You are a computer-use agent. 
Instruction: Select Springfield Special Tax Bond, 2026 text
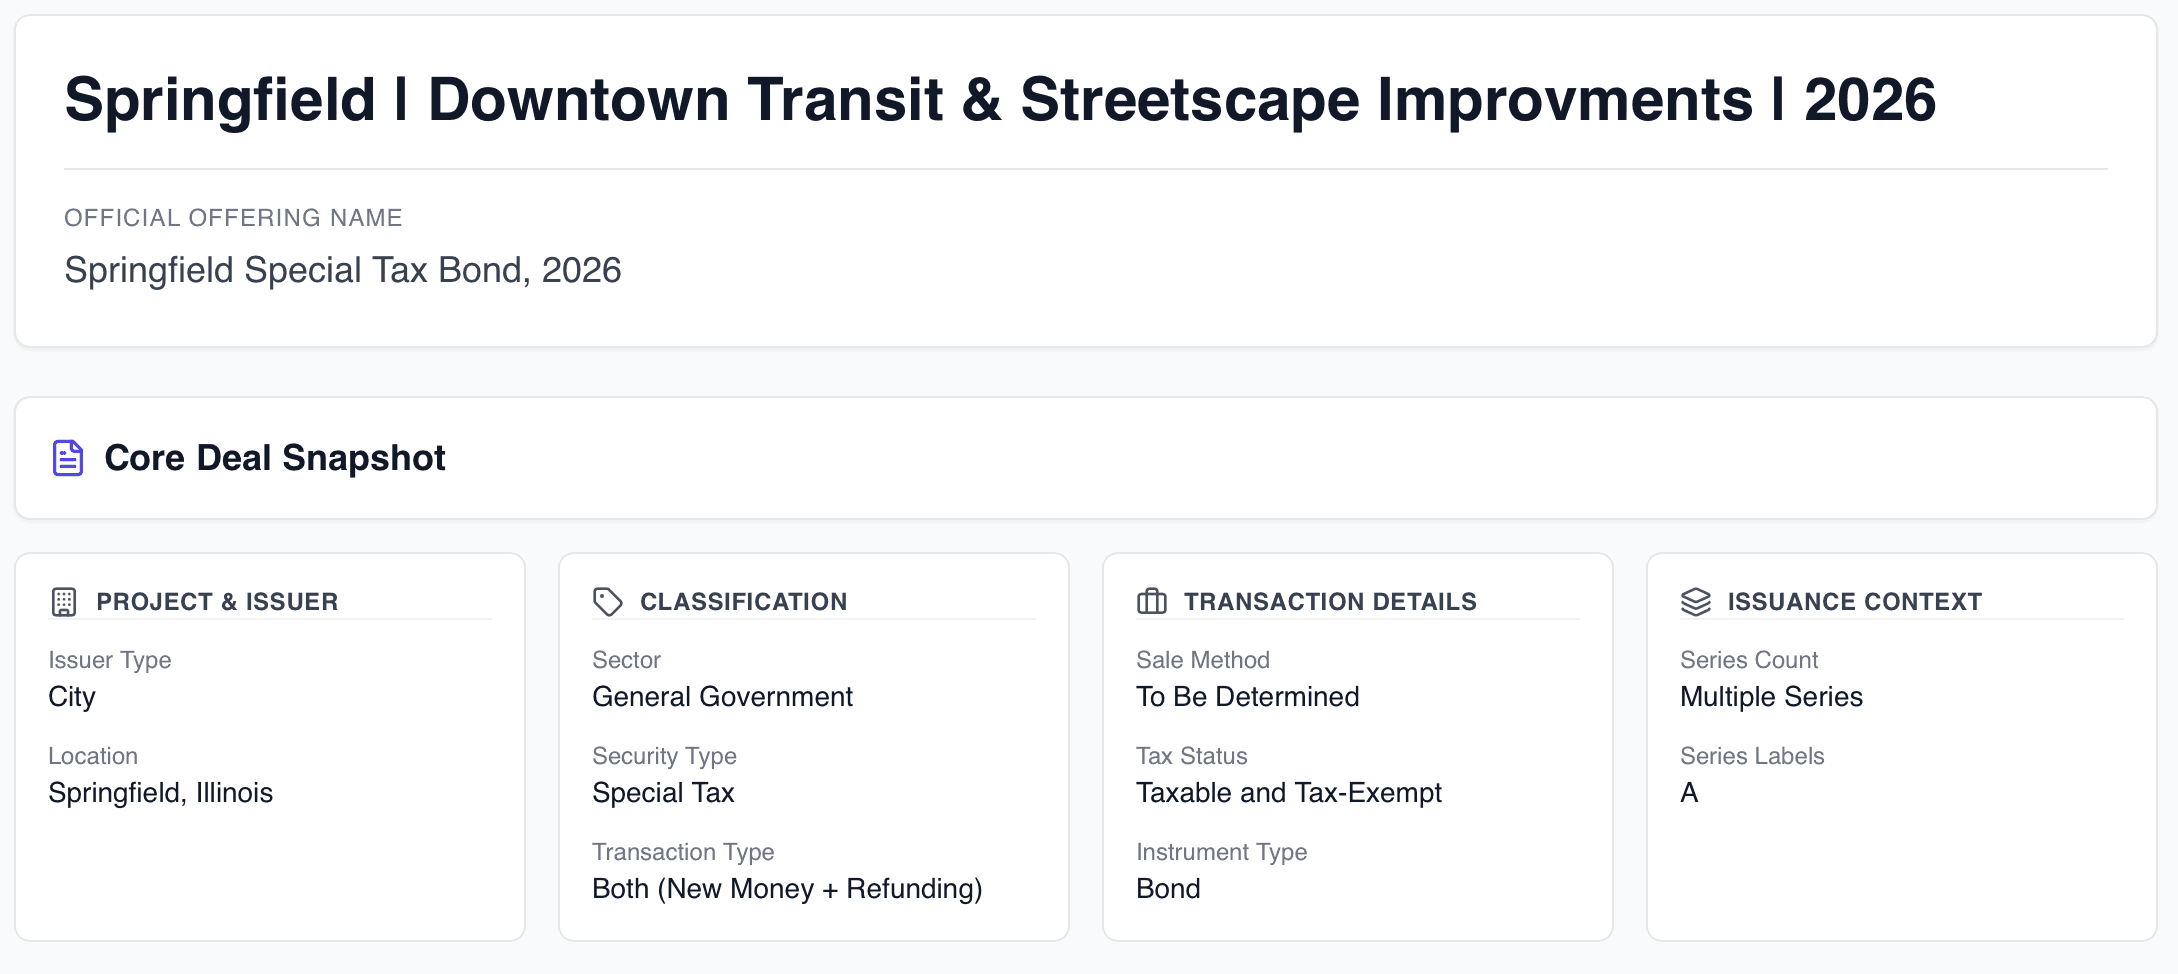click(342, 270)
